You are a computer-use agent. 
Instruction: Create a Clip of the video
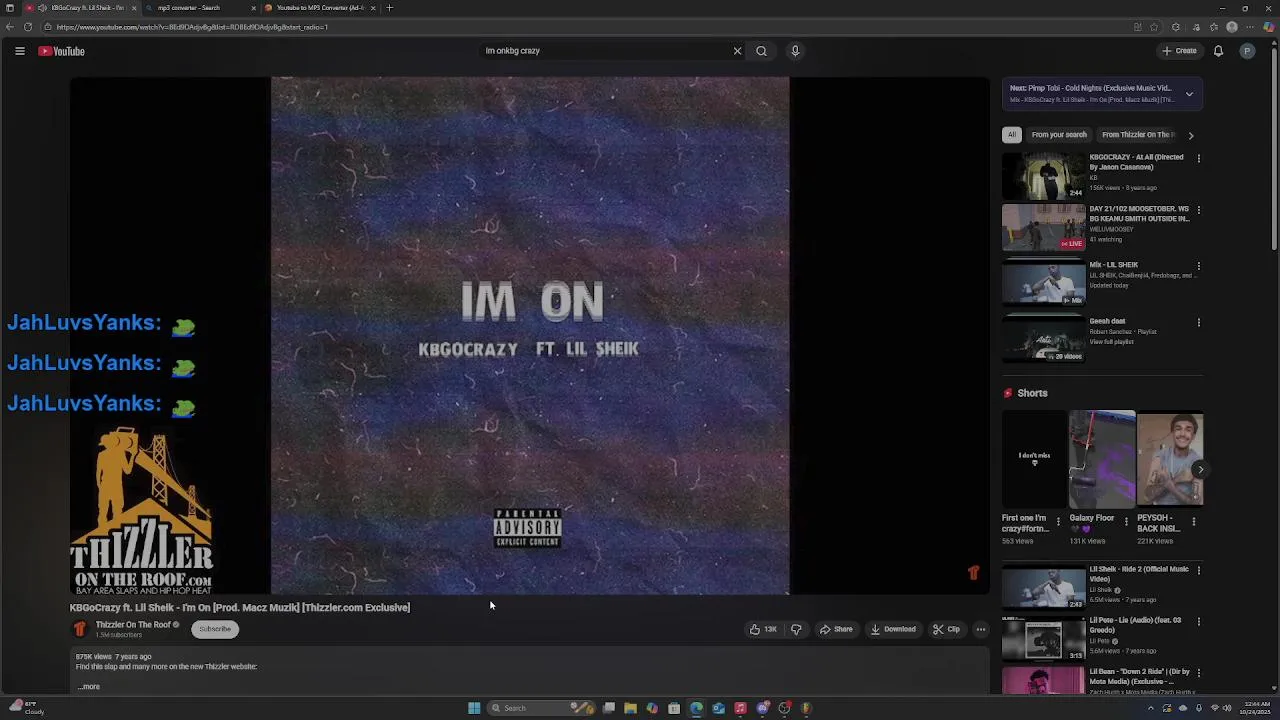click(946, 629)
